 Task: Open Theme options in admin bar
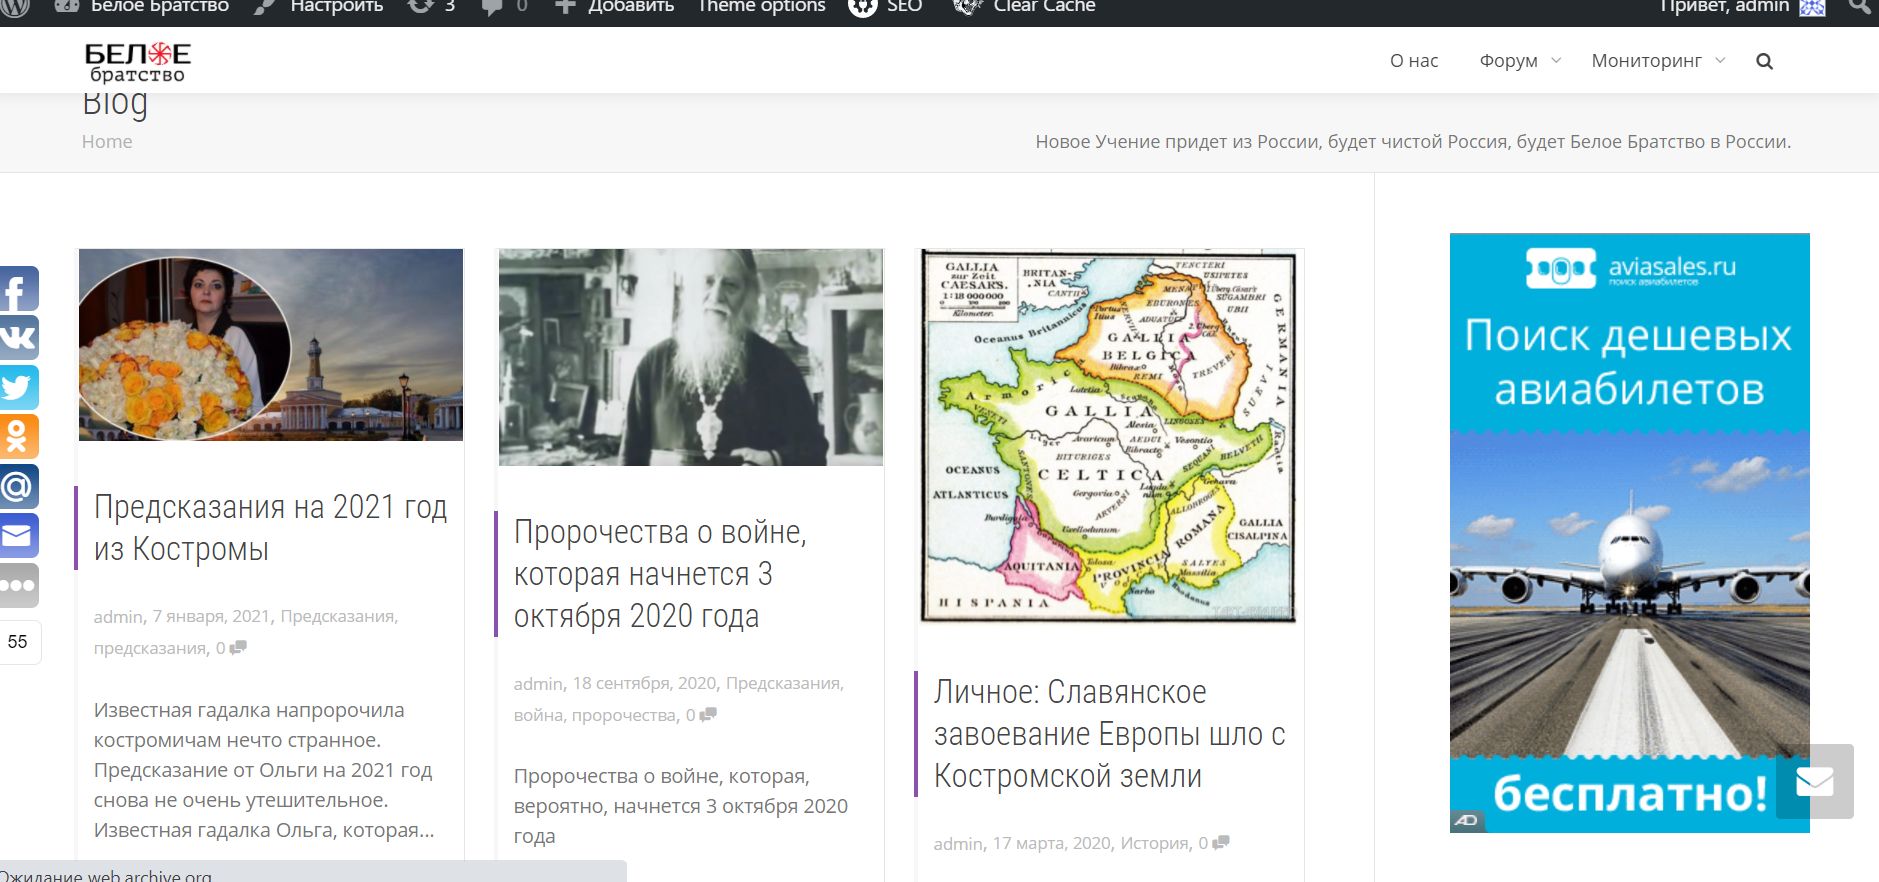(761, 7)
